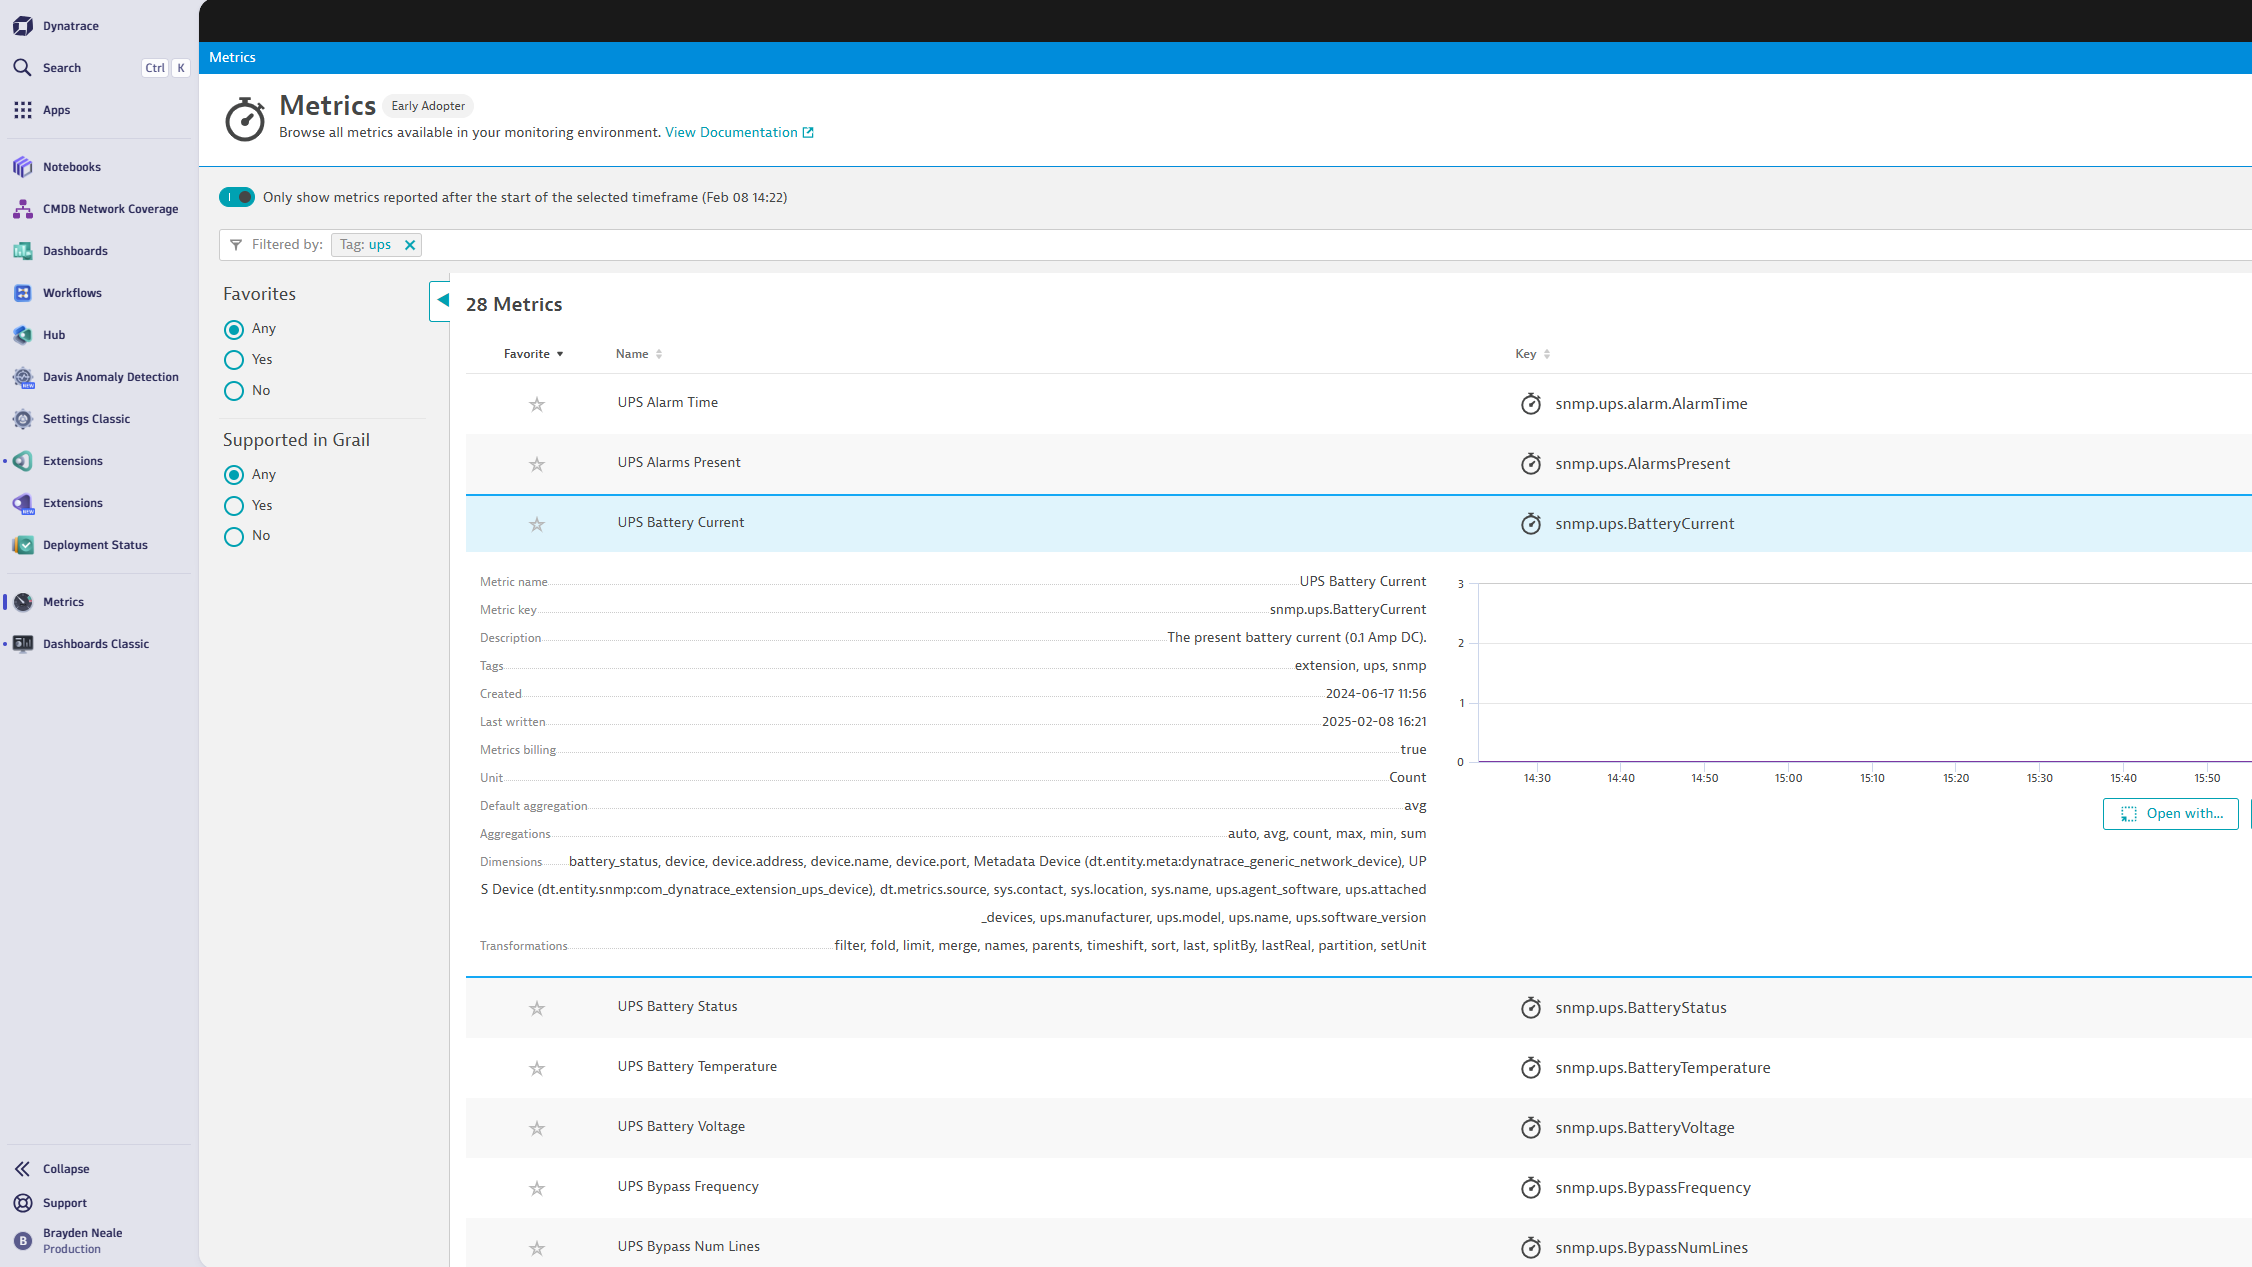Click the snmp.ups.AlarmsPresent key text
This screenshot has height=1267, width=2252.
pyautogui.click(x=1642, y=464)
